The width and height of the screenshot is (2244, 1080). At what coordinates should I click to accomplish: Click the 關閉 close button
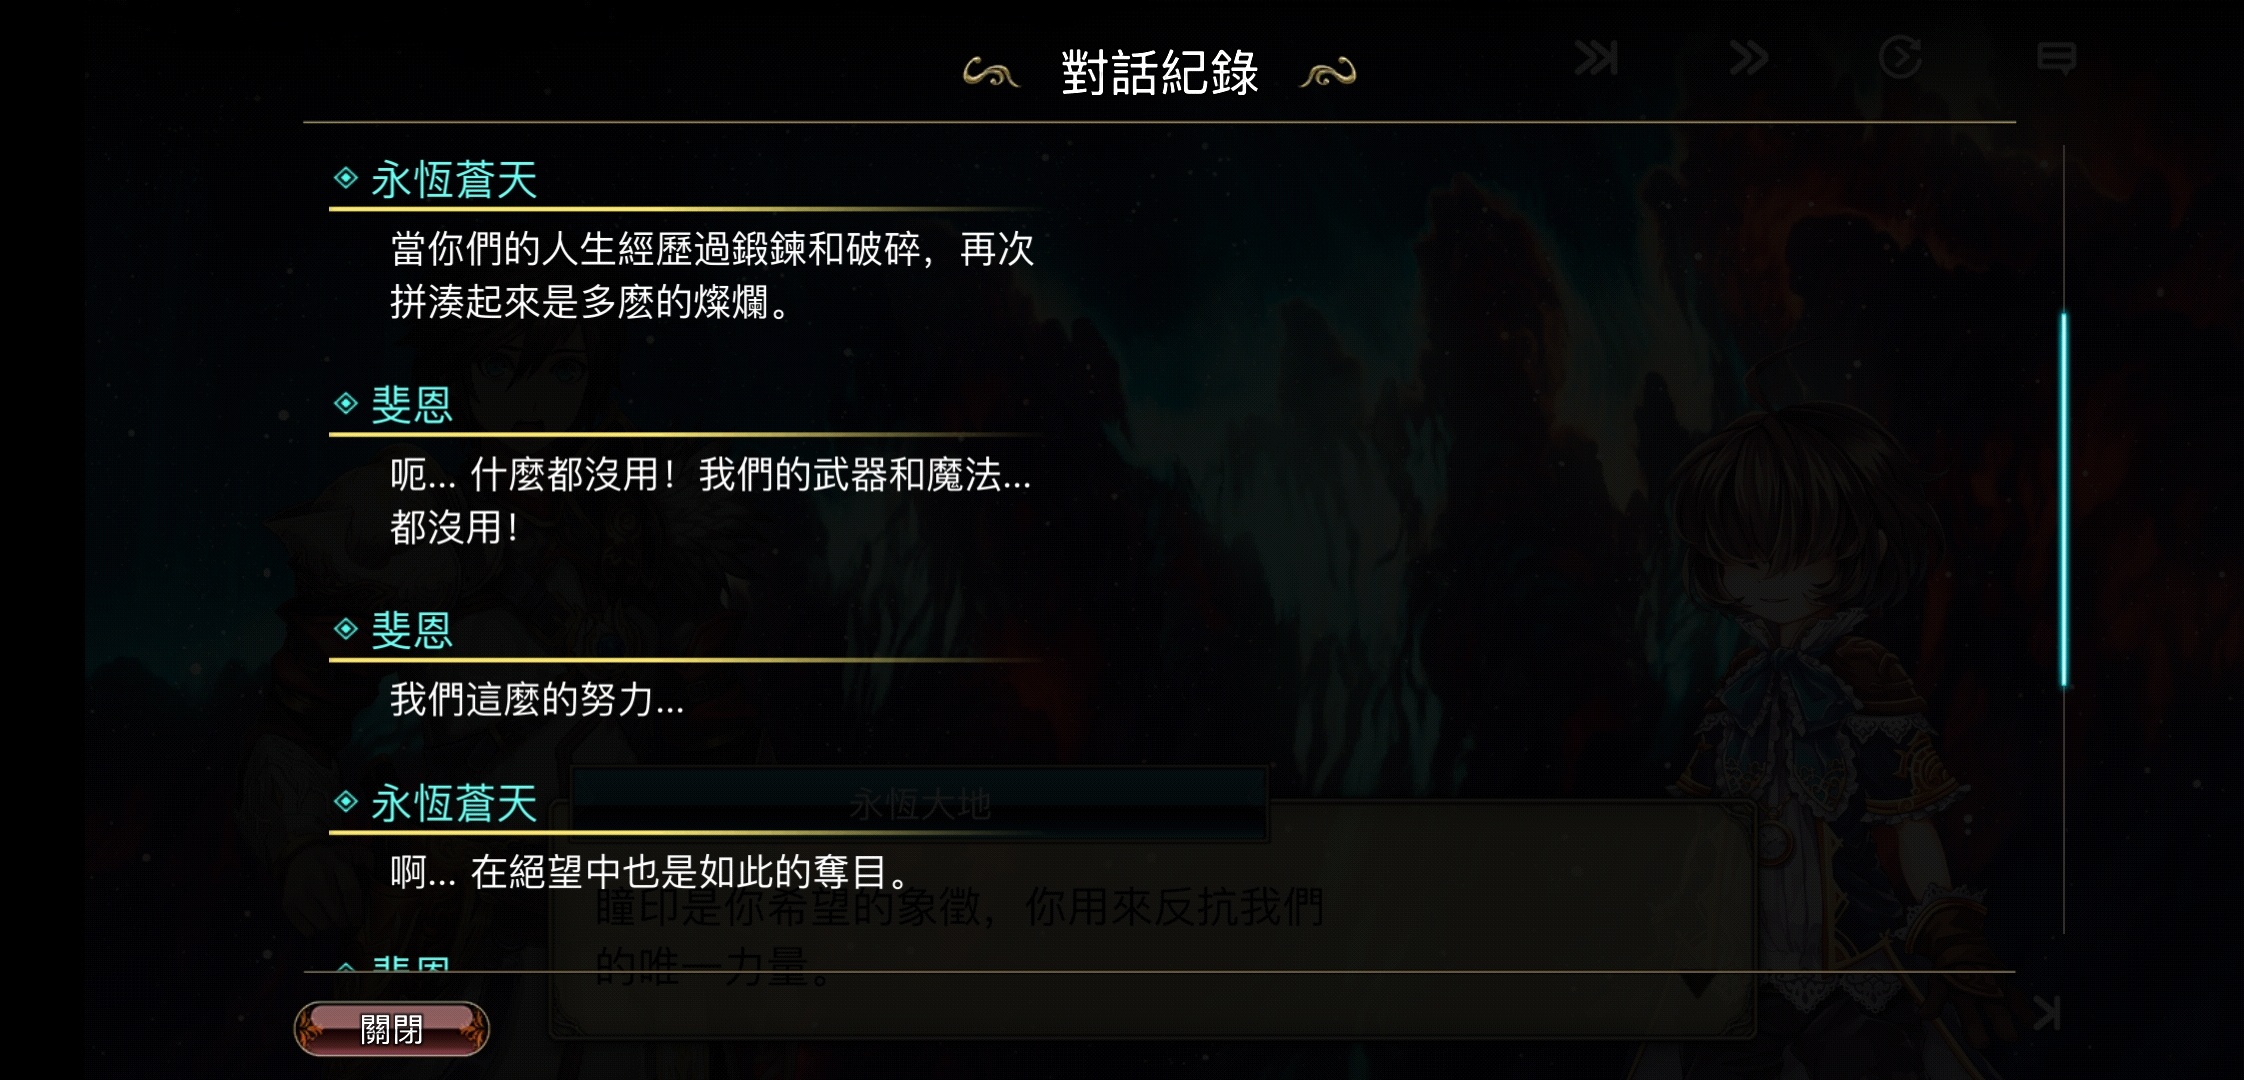392,1028
